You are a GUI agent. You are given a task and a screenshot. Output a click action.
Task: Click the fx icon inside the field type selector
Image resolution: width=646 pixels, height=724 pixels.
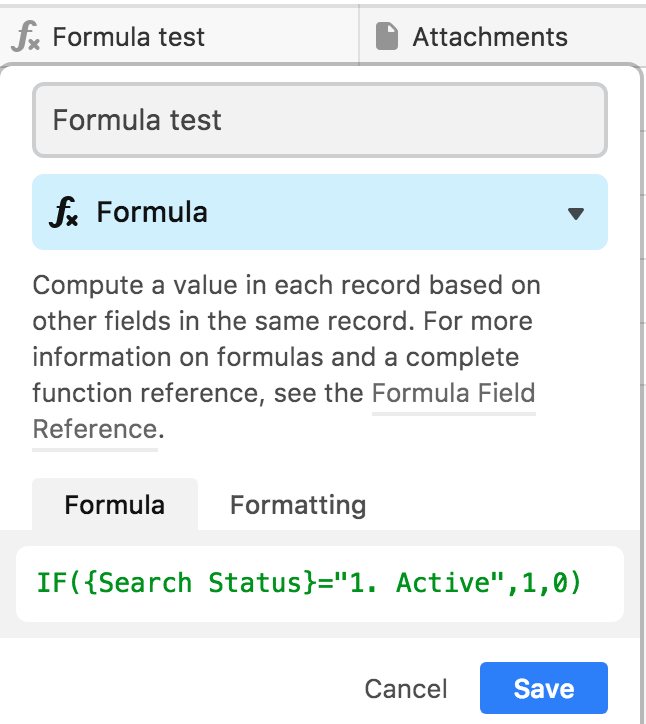click(63, 212)
